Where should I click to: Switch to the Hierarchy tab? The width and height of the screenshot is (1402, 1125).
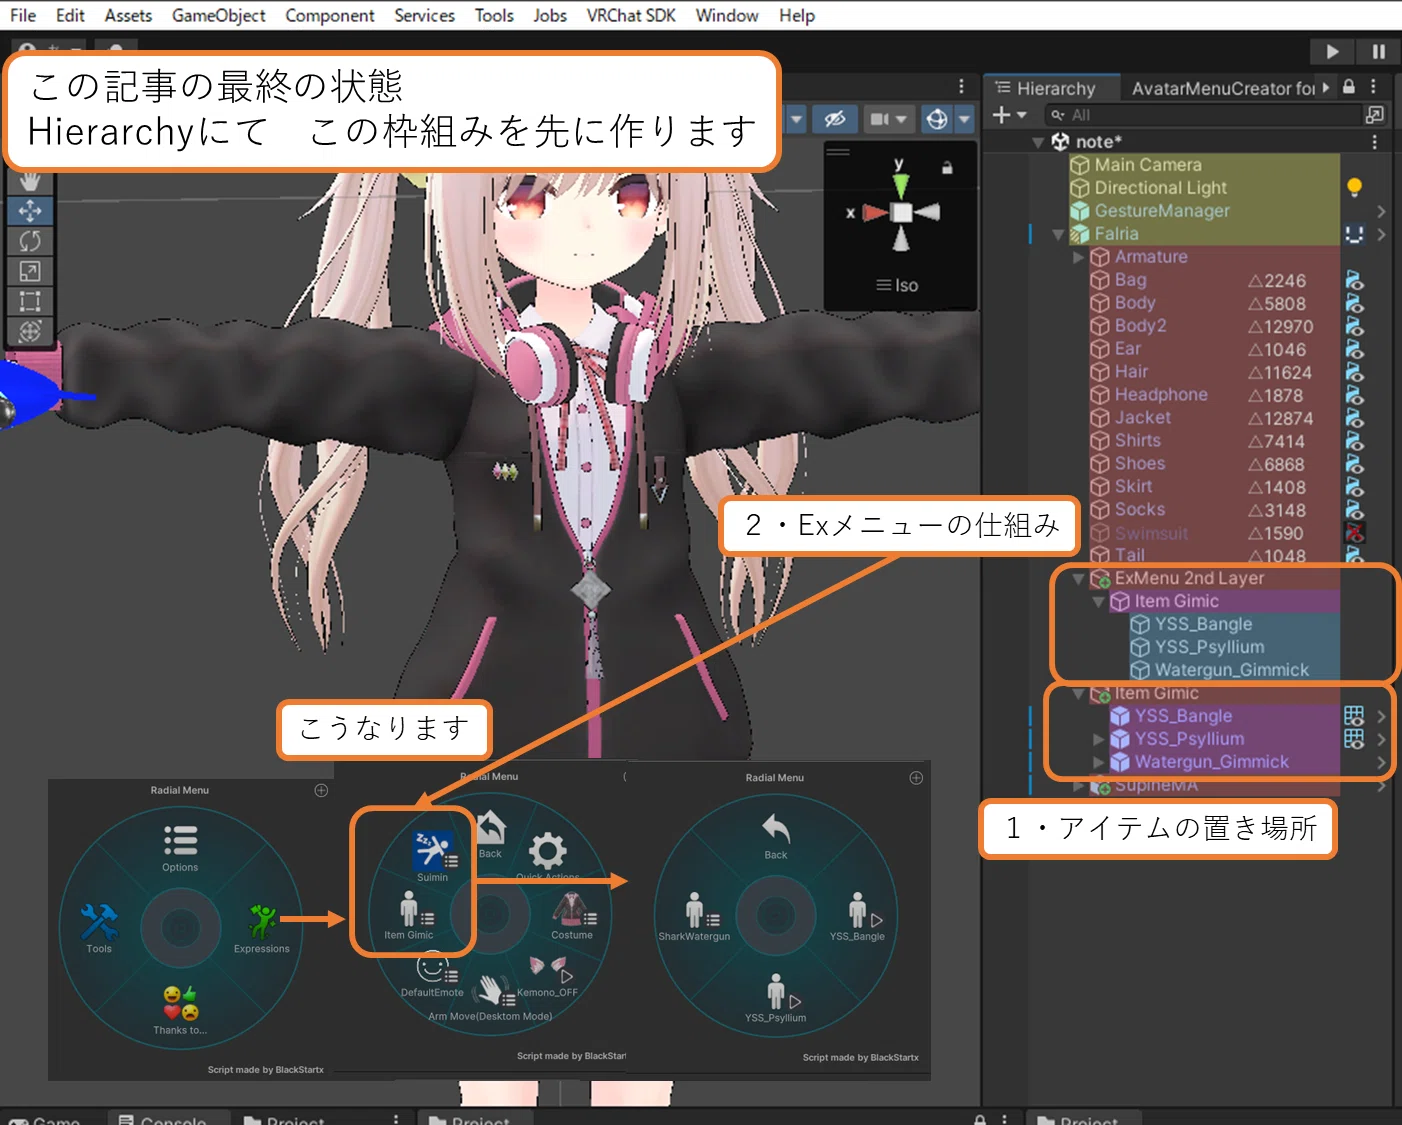click(x=1046, y=88)
